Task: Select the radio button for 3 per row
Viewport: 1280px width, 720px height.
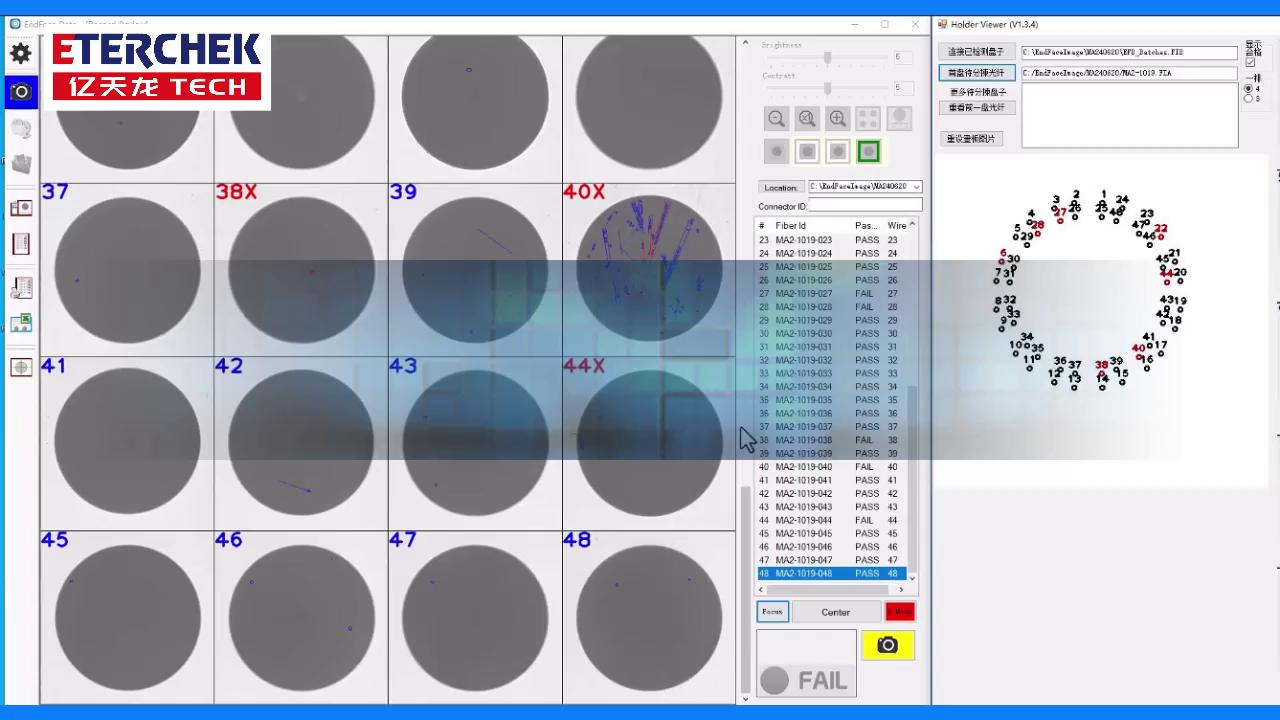Action: pyautogui.click(x=1248, y=98)
